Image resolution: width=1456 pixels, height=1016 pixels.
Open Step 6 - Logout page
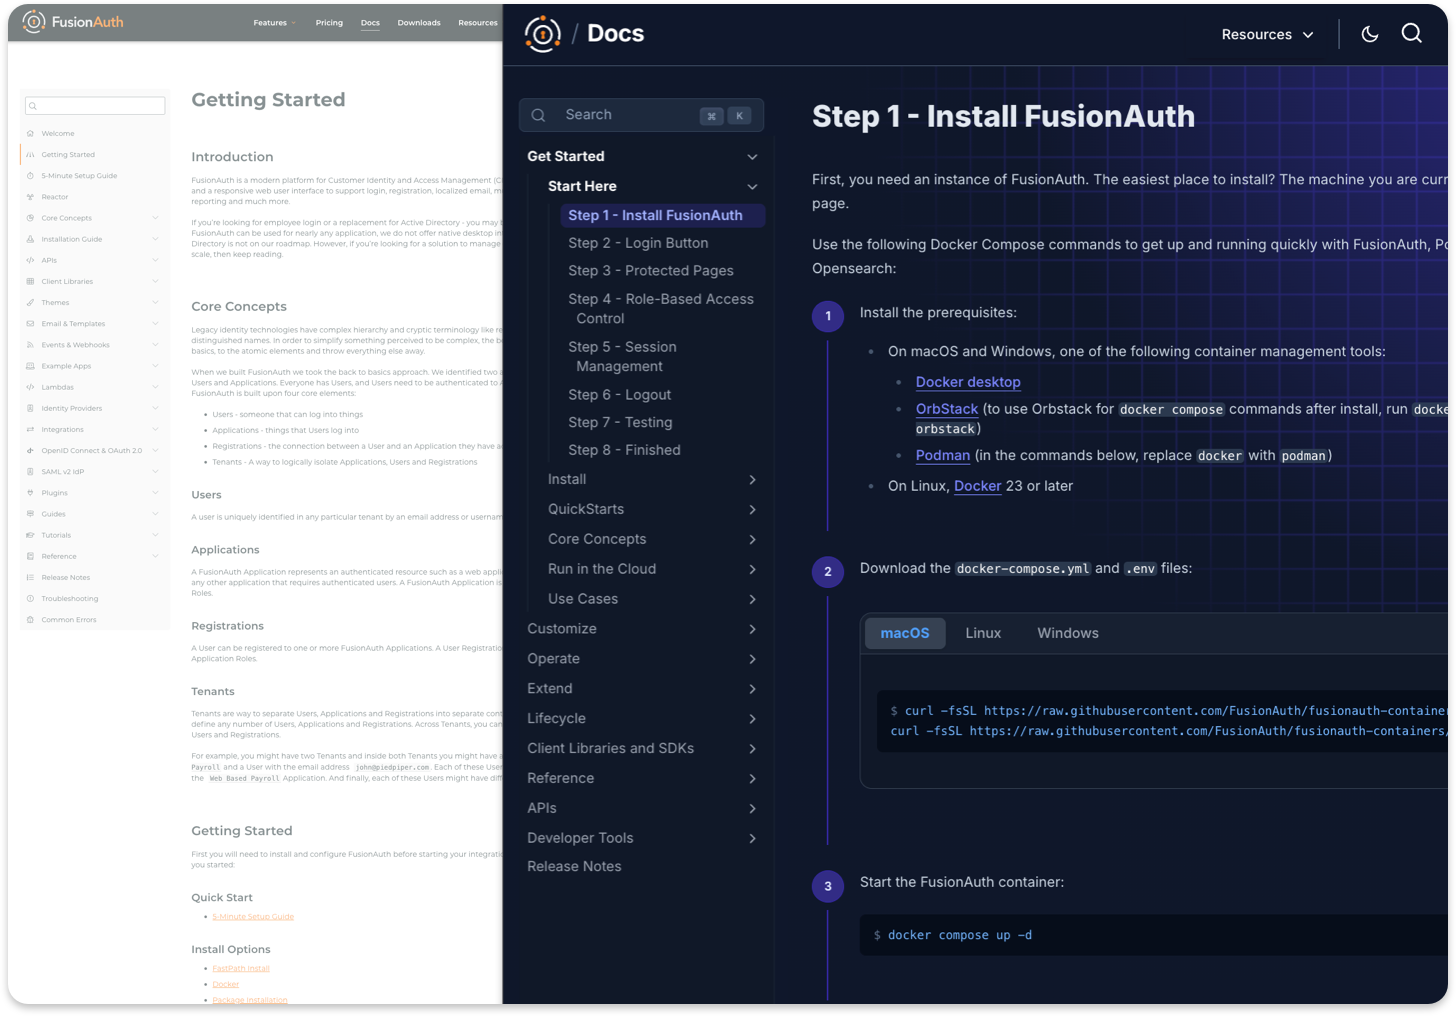coord(620,395)
